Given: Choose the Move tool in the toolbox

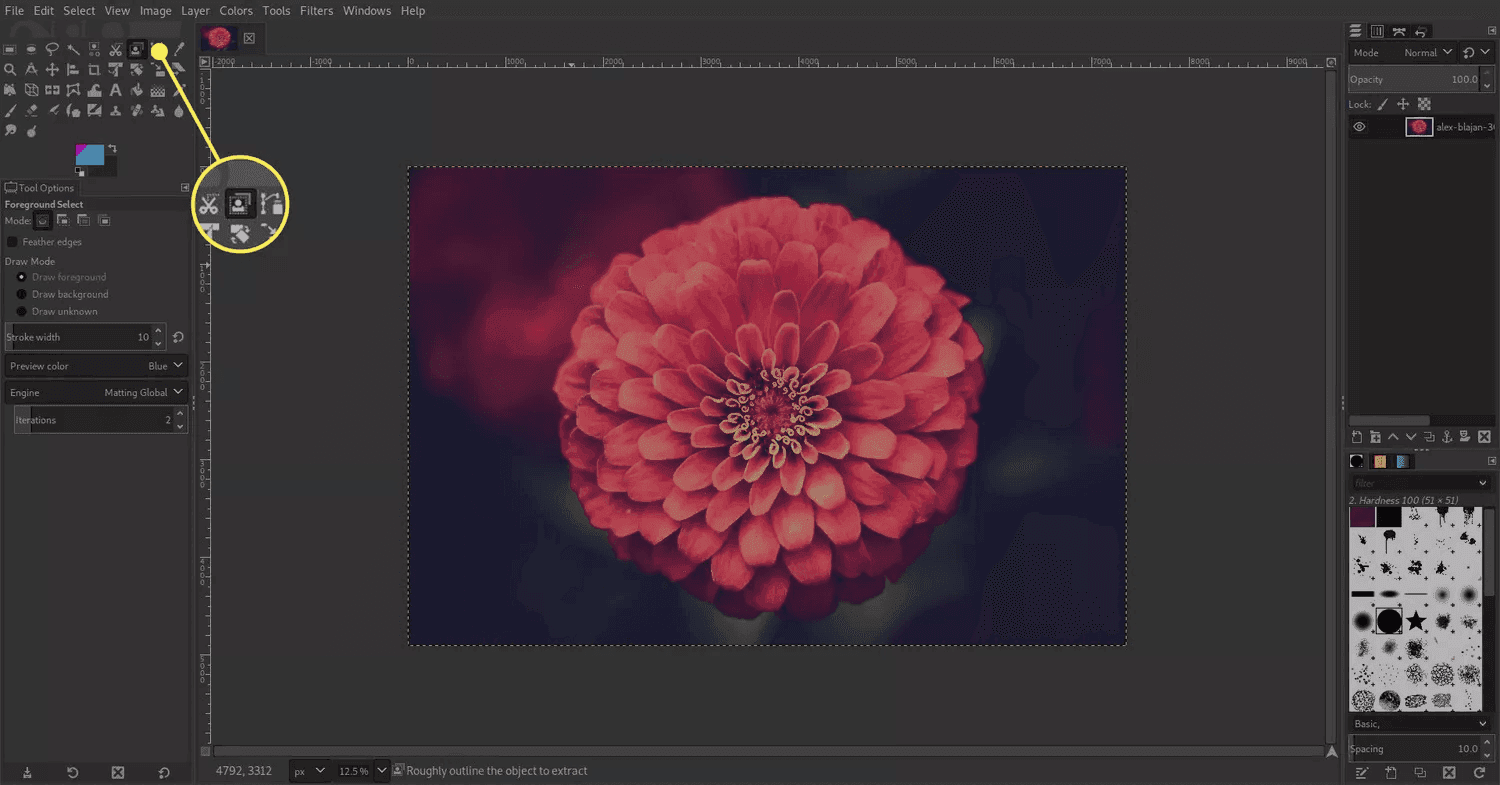Looking at the screenshot, I should [x=52, y=70].
